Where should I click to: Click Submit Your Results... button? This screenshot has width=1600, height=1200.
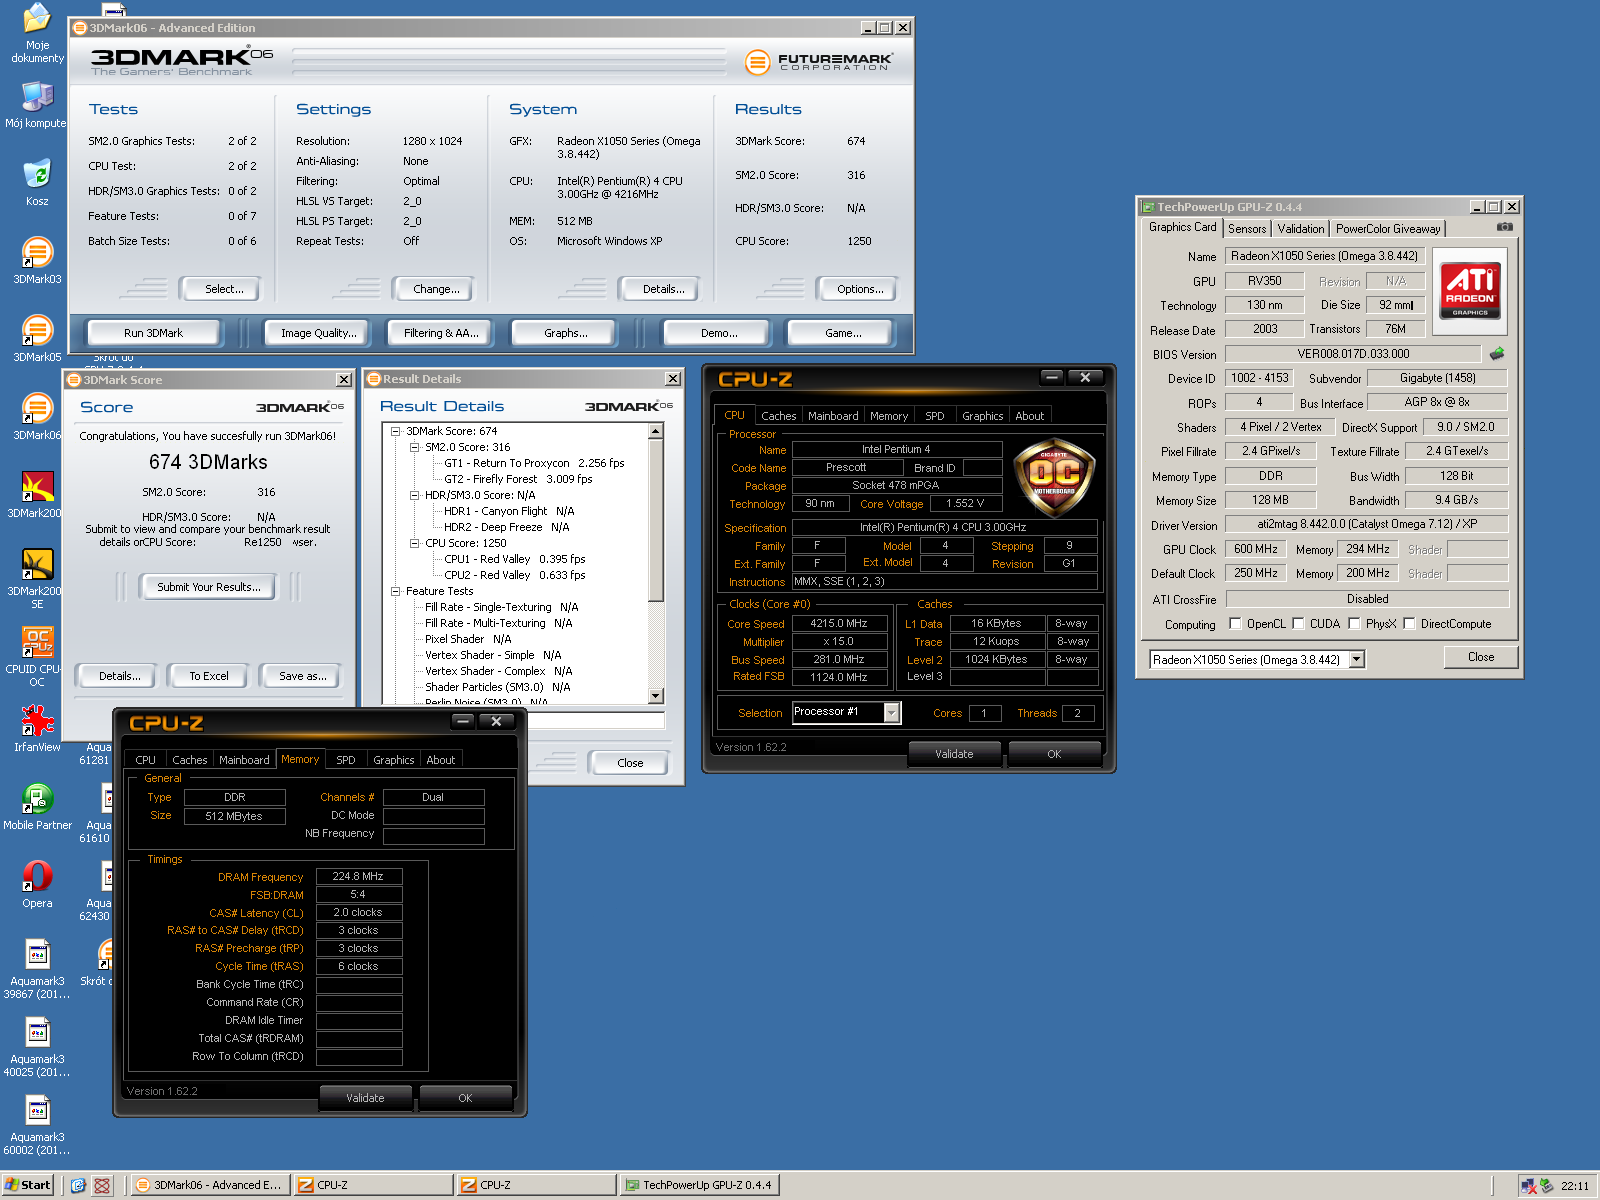coord(209,587)
